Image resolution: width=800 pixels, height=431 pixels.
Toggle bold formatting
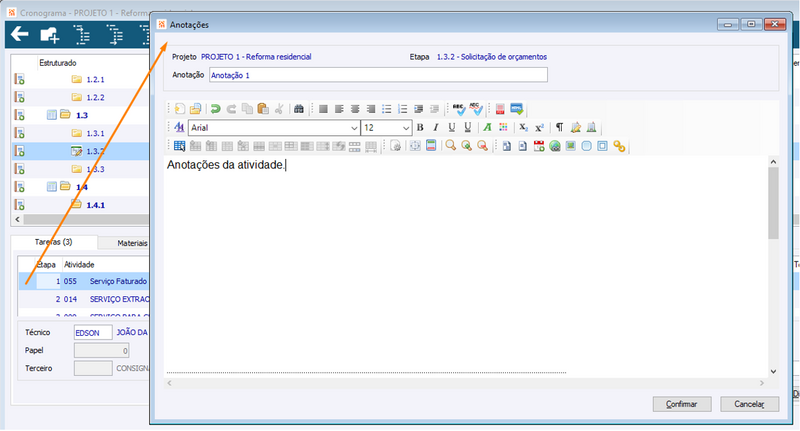tap(420, 127)
